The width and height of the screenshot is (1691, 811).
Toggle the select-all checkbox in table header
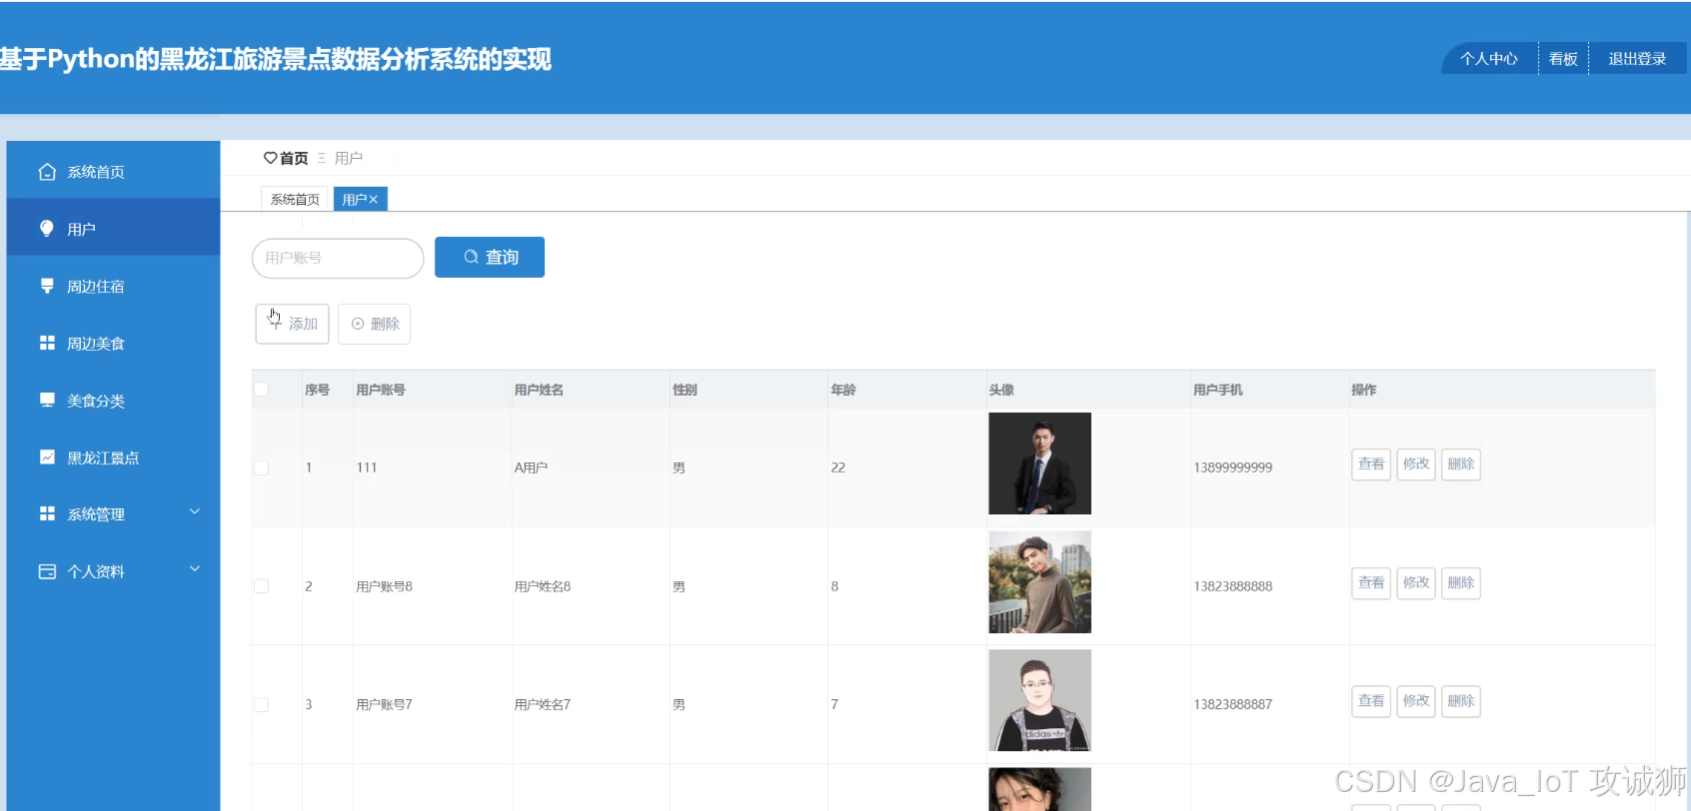(262, 389)
